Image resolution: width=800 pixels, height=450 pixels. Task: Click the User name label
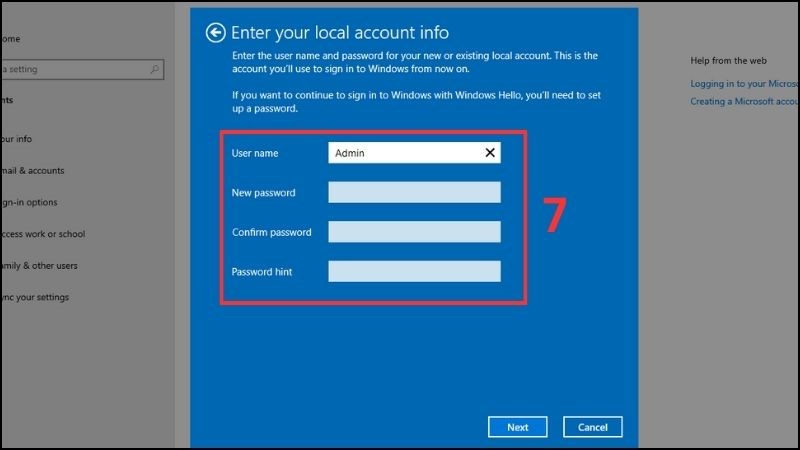tap(255, 153)
